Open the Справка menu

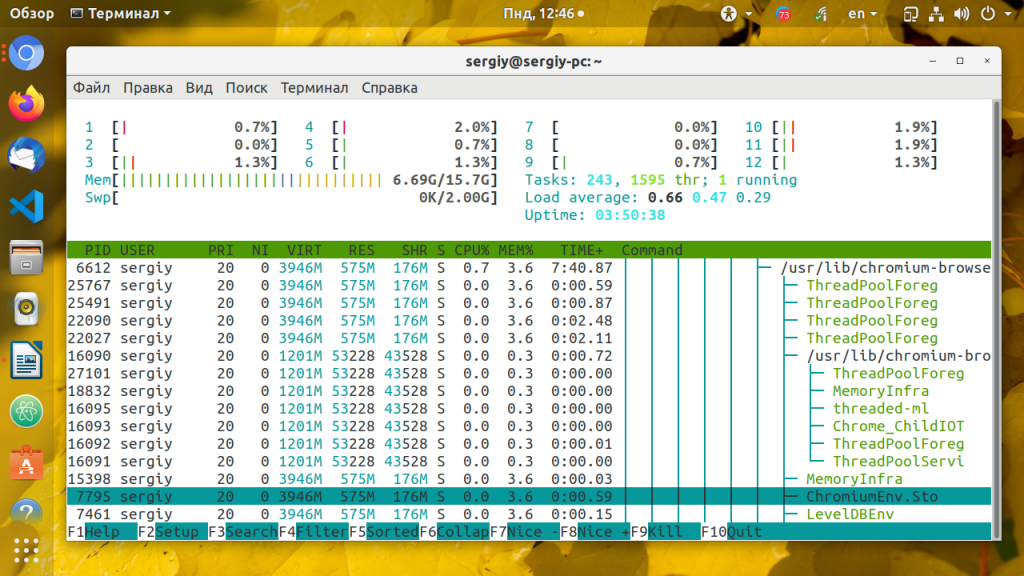coord(389,88)
